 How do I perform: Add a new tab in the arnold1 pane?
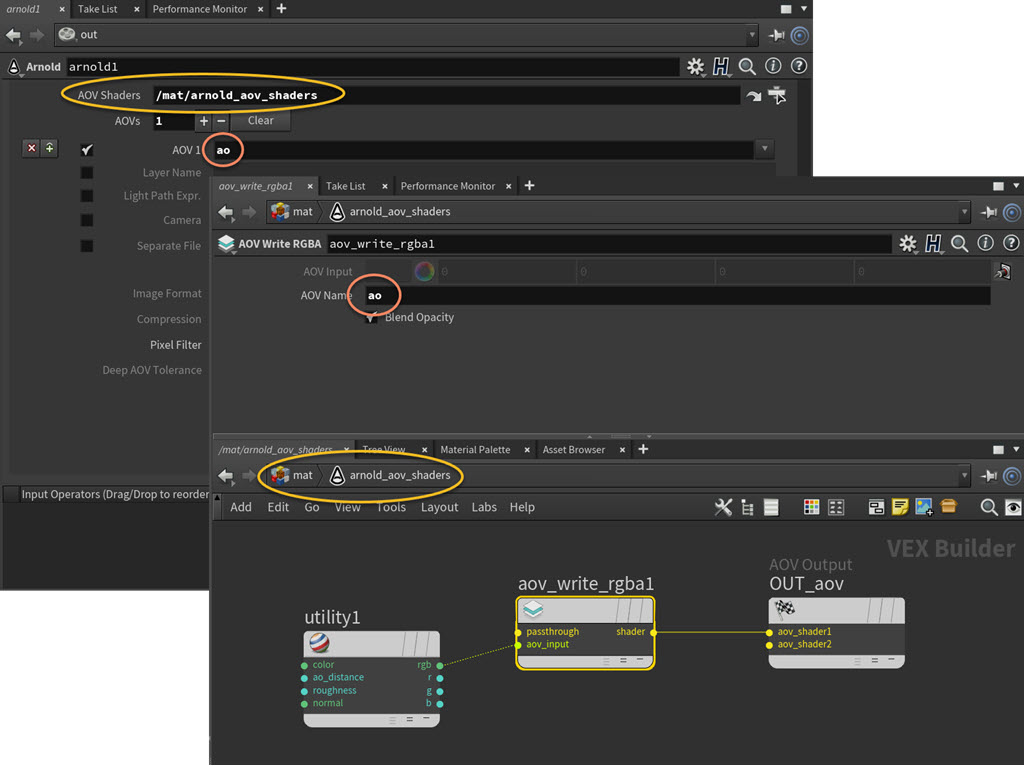coord(281,8)
